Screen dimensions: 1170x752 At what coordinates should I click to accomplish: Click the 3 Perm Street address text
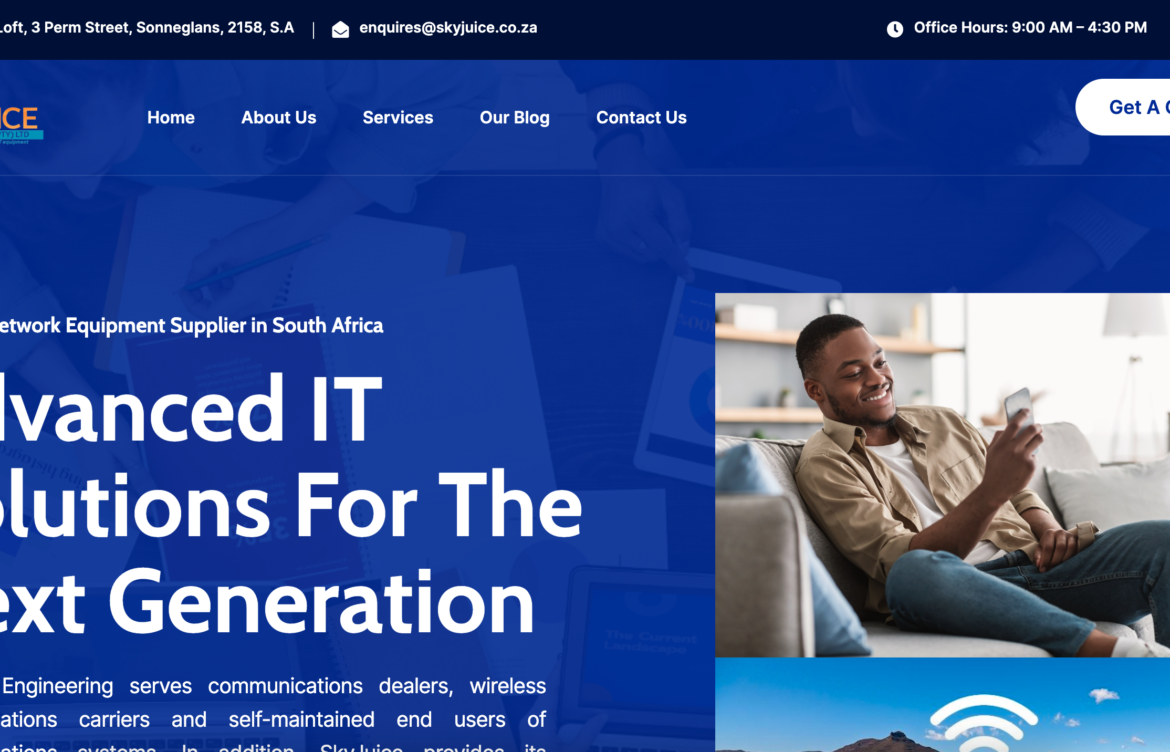tap(147, 28)
